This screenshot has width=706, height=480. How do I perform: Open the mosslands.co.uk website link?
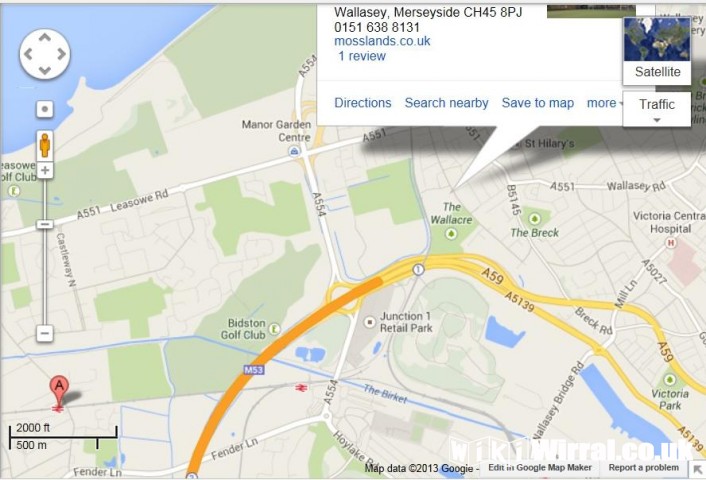point(382,41)
